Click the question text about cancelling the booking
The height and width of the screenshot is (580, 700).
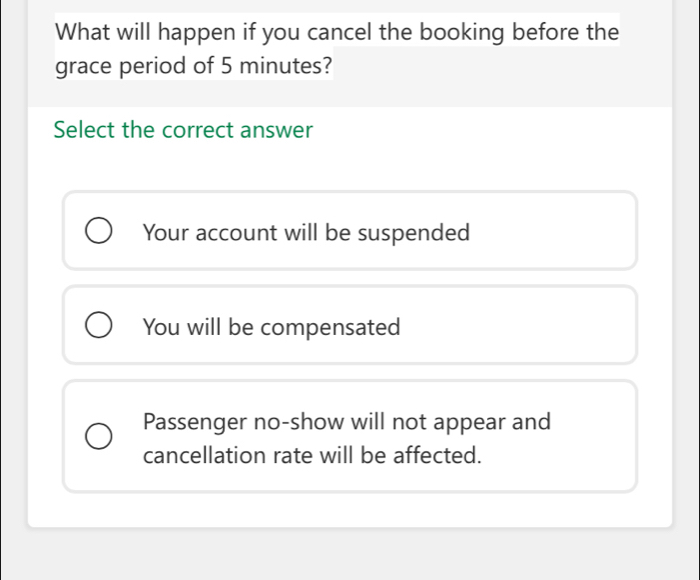[337, 32]
